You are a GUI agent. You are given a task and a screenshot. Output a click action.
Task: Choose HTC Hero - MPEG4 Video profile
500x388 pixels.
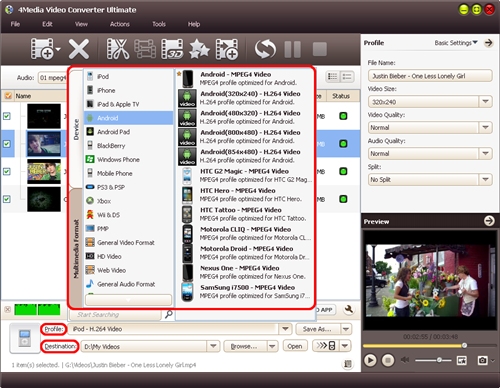coord(245,195)
